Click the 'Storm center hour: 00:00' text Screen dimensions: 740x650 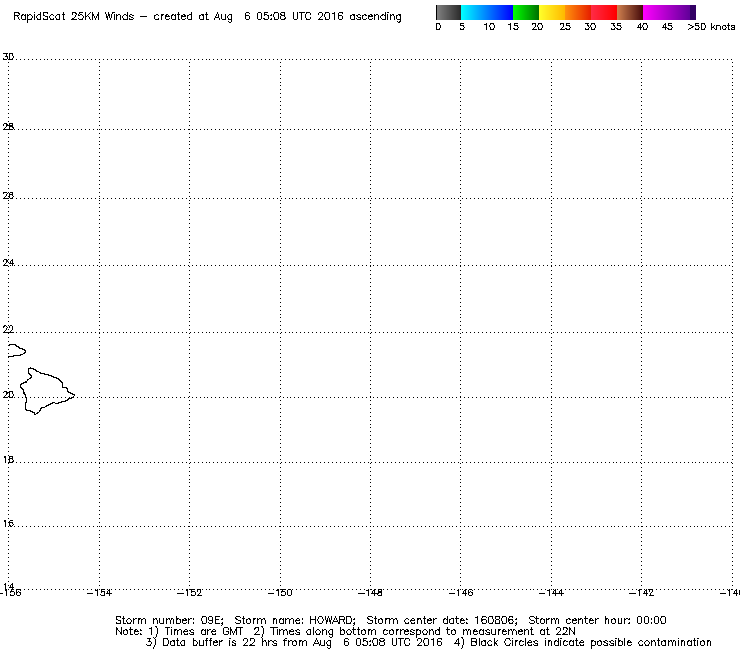[x=597, y=620]
